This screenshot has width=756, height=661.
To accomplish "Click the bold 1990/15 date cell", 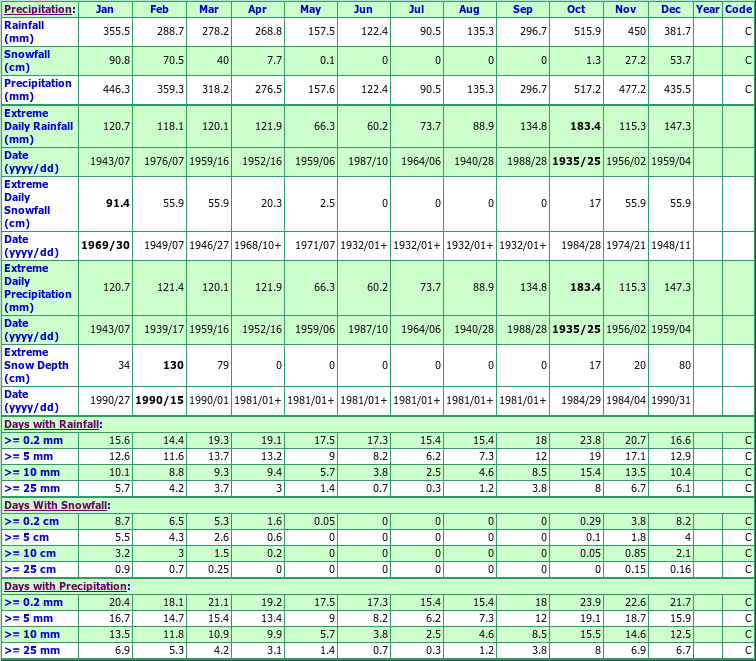I will click(x=160, y=401).
